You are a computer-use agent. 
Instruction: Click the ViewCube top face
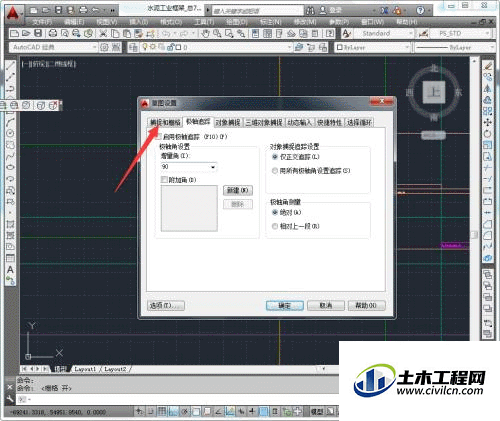click(x=434, y=92)
